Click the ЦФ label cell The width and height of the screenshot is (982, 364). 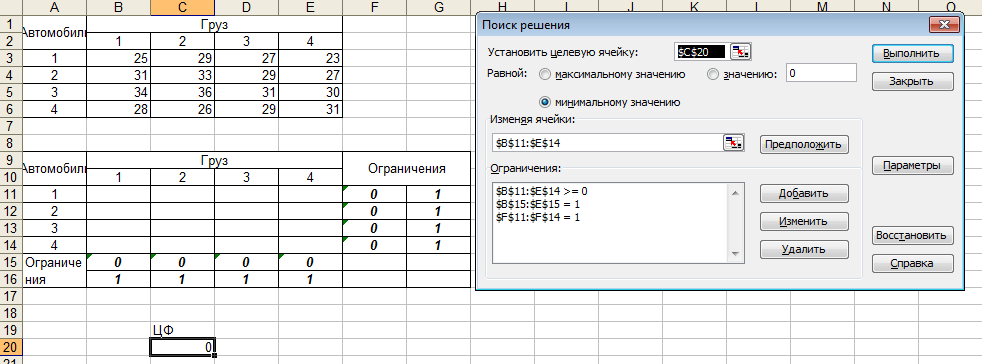pyautogui.click(x=182, y=330)
